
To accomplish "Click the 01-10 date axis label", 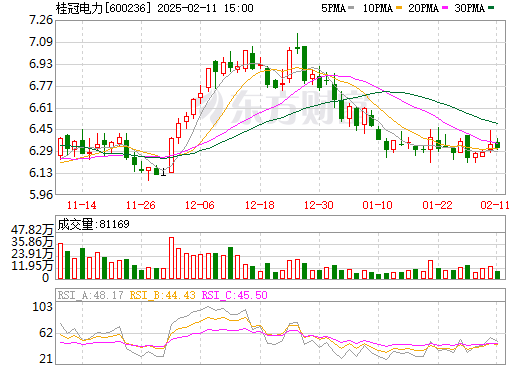I will 378,205.
